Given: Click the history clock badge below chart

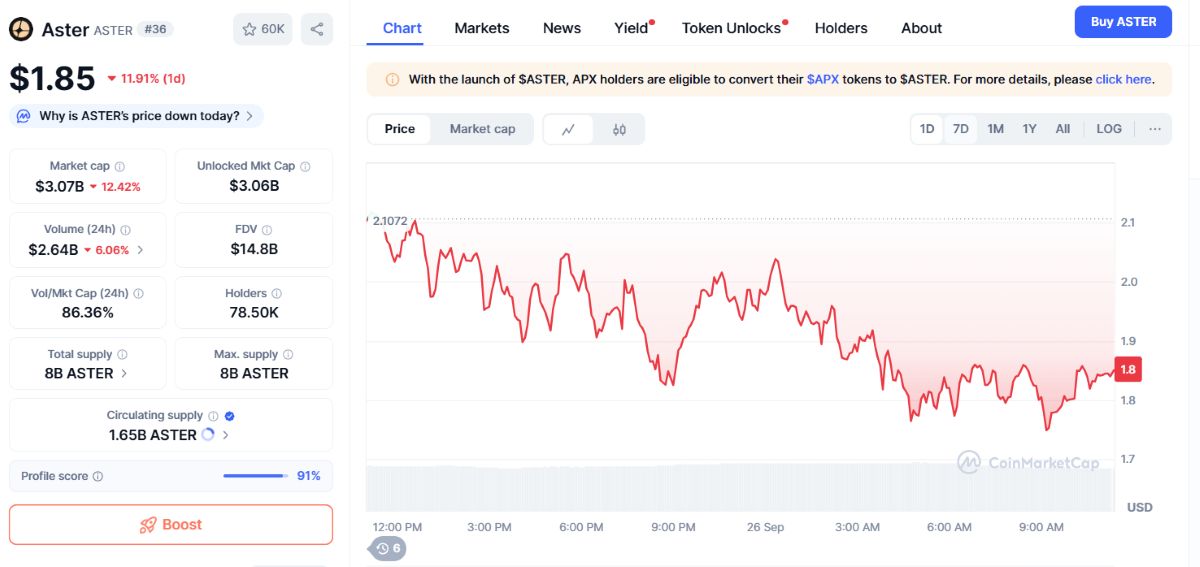Looking at the screenshot, I should click(388, 548).
